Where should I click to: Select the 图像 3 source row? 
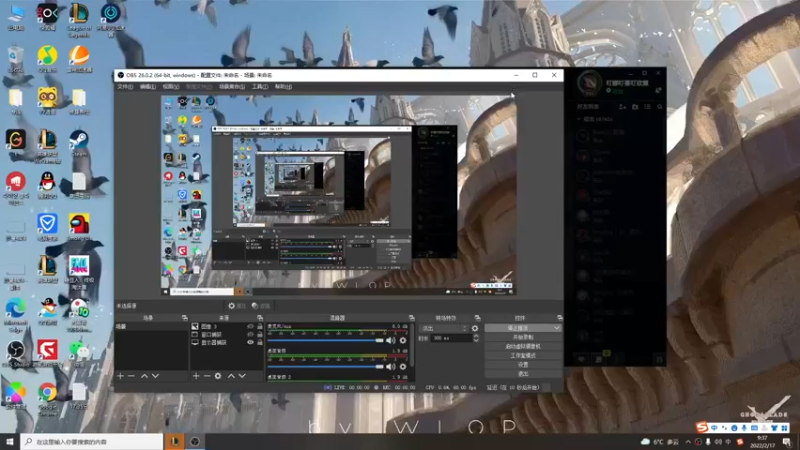pyautogui.click(x=227, y=326)
